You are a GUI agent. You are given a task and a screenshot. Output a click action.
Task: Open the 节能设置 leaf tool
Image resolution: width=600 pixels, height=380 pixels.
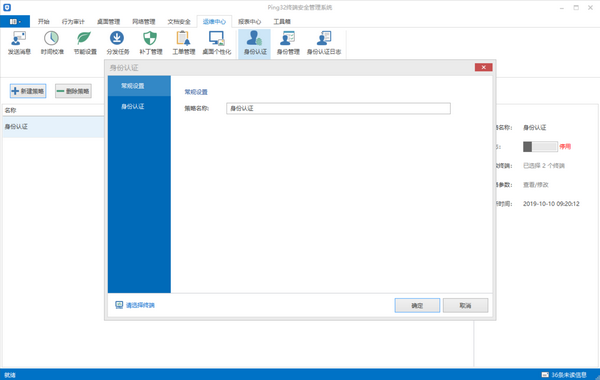click(x=85, y=43)
